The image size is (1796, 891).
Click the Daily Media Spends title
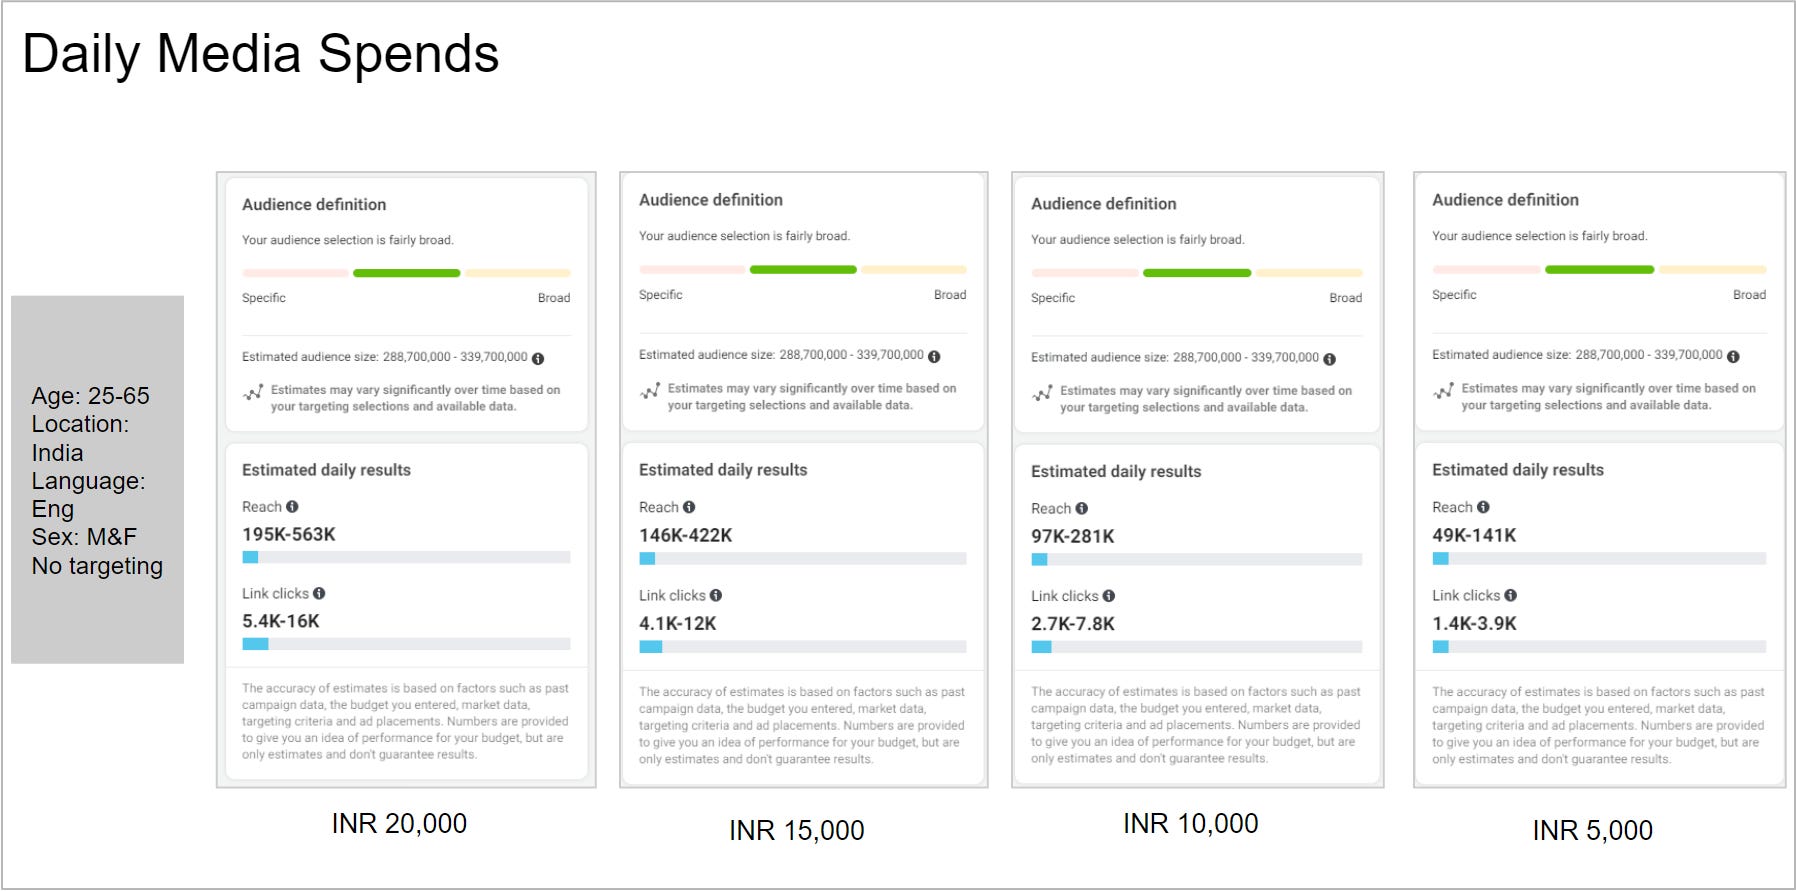(260, 54)
